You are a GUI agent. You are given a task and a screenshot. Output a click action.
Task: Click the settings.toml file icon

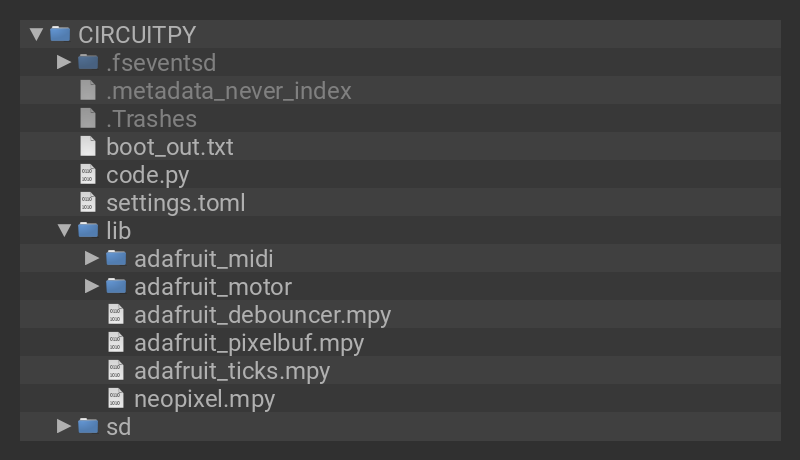88,202
